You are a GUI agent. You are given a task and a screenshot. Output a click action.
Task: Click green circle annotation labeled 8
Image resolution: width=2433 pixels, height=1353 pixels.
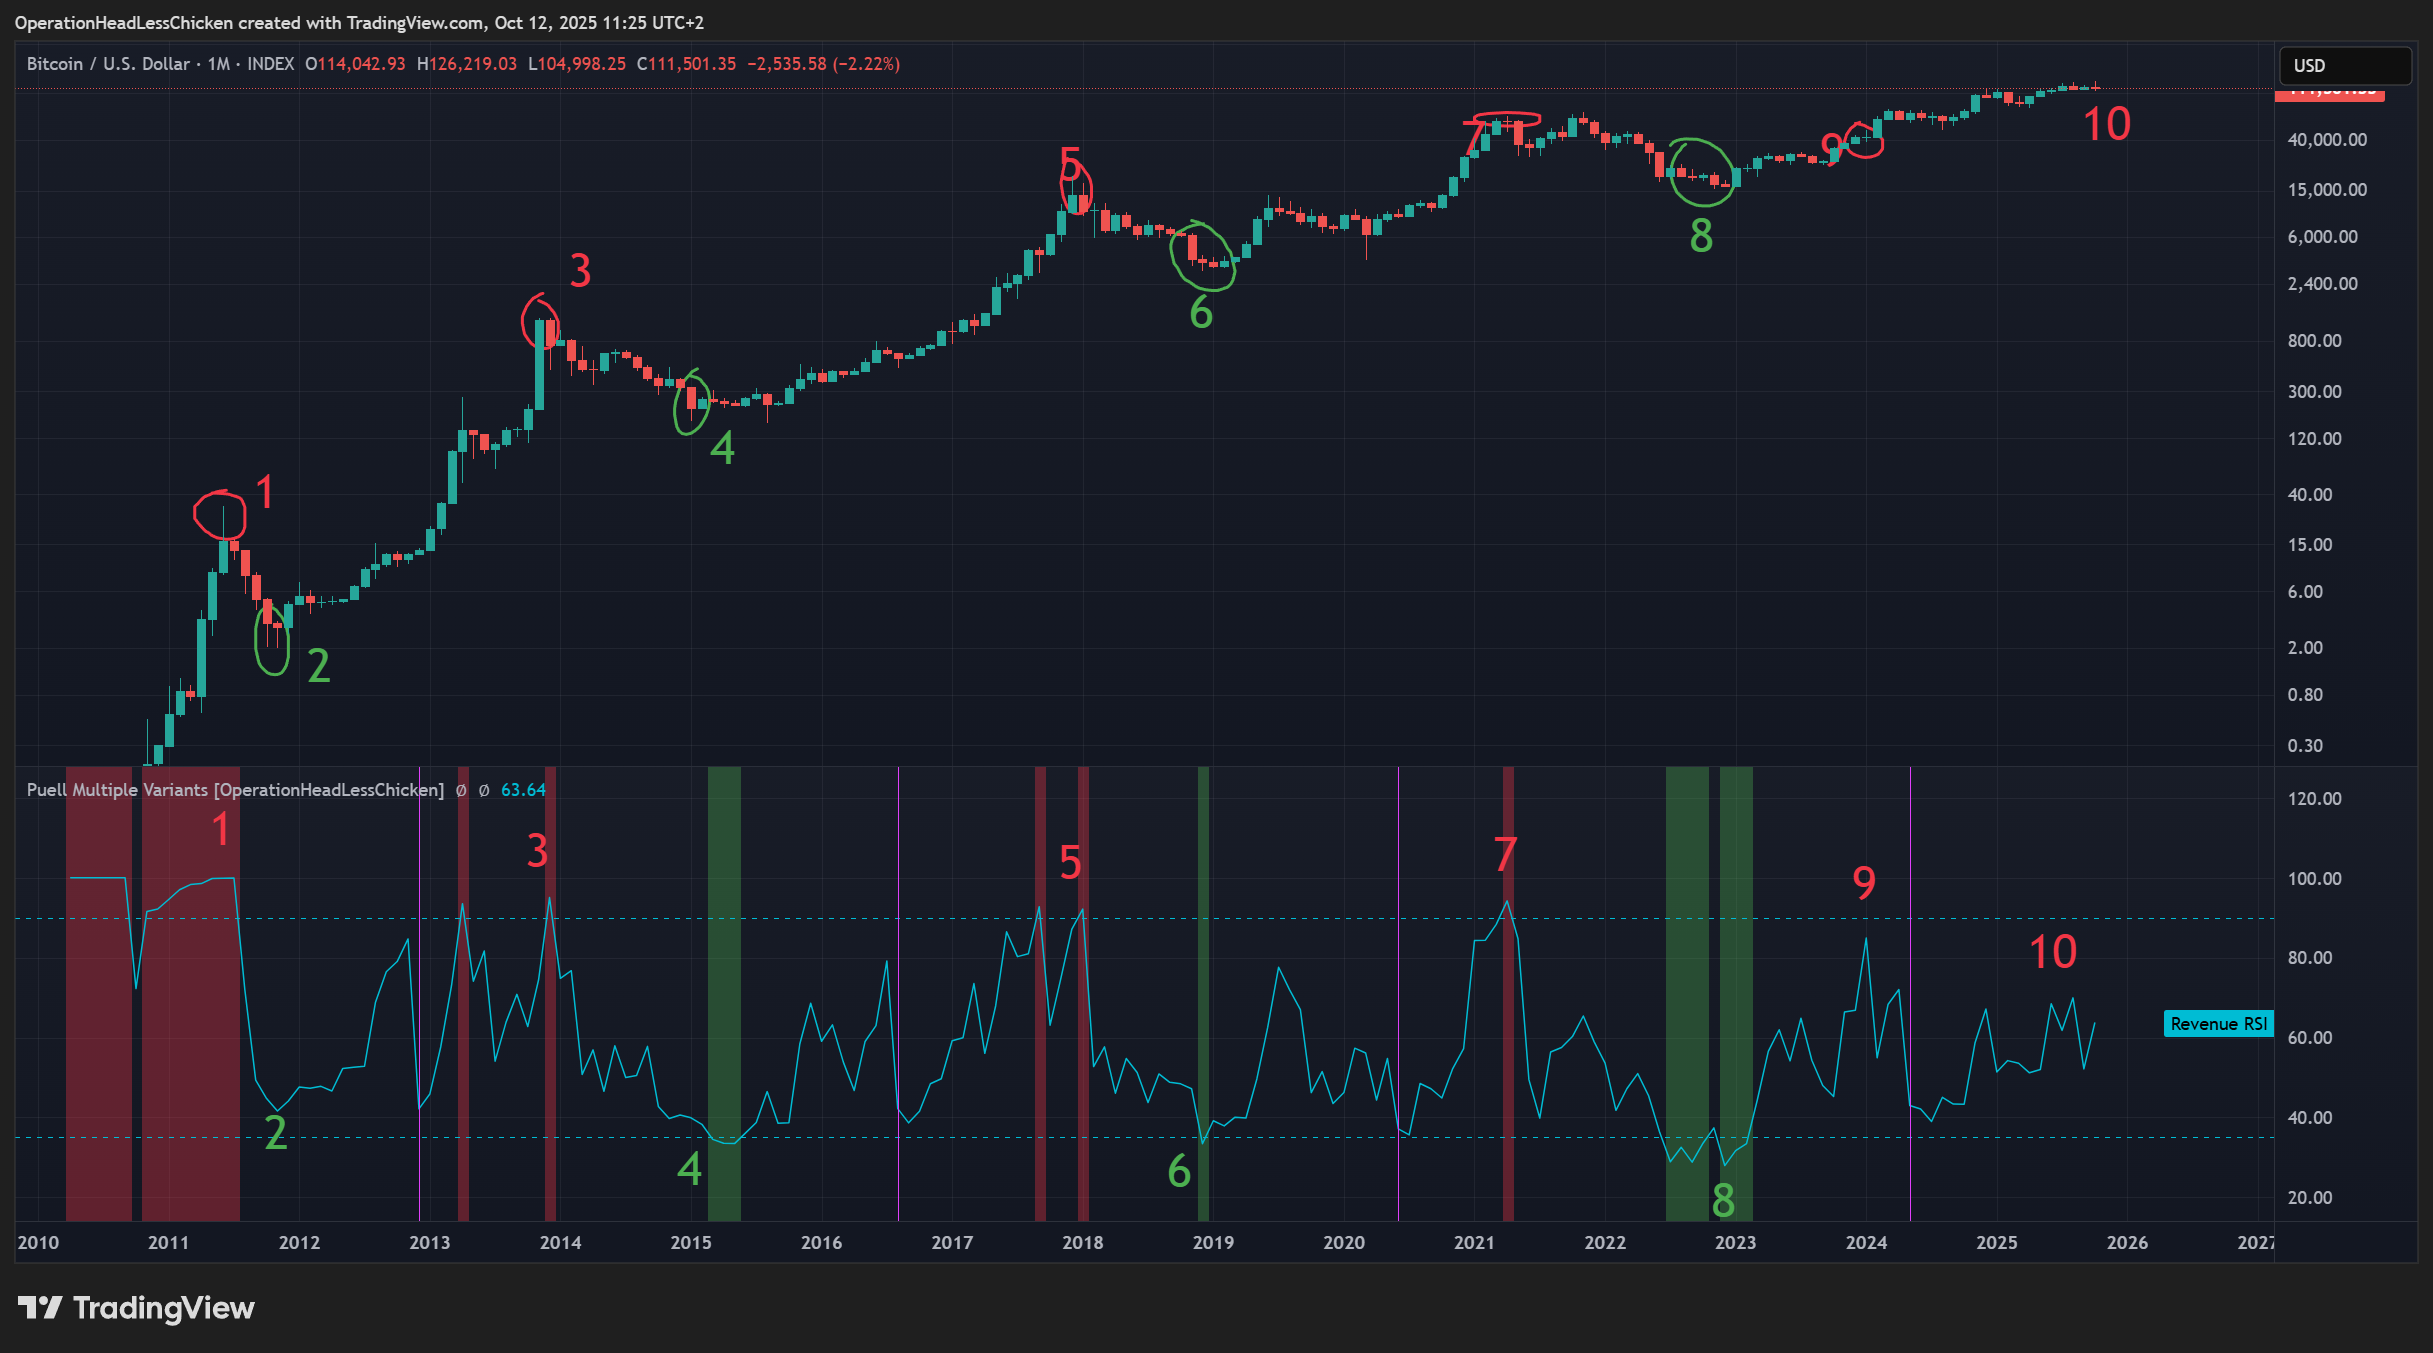click(1700, 172)
